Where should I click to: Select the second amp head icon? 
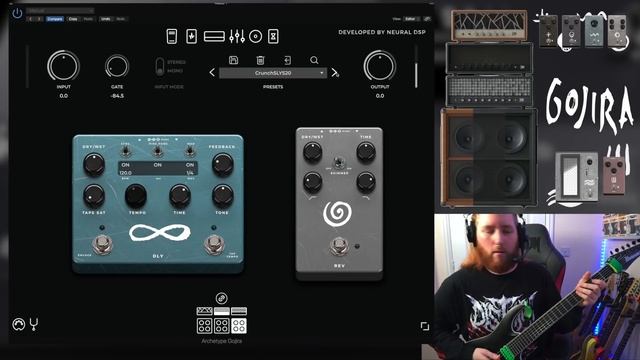[x=222, y=311]
